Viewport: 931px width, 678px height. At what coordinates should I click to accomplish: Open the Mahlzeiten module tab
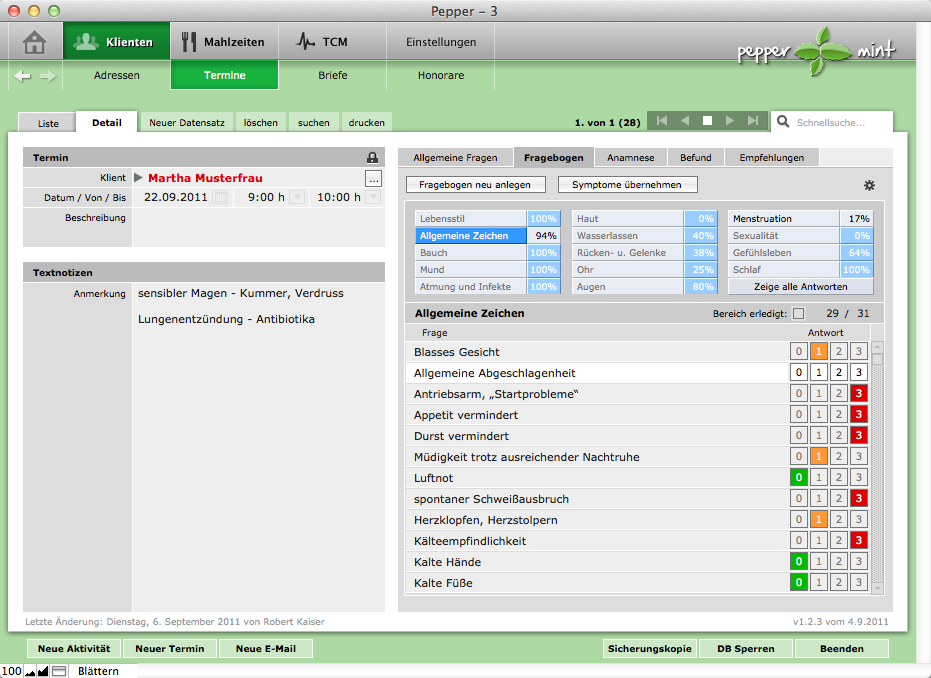[x=224, y=42]
